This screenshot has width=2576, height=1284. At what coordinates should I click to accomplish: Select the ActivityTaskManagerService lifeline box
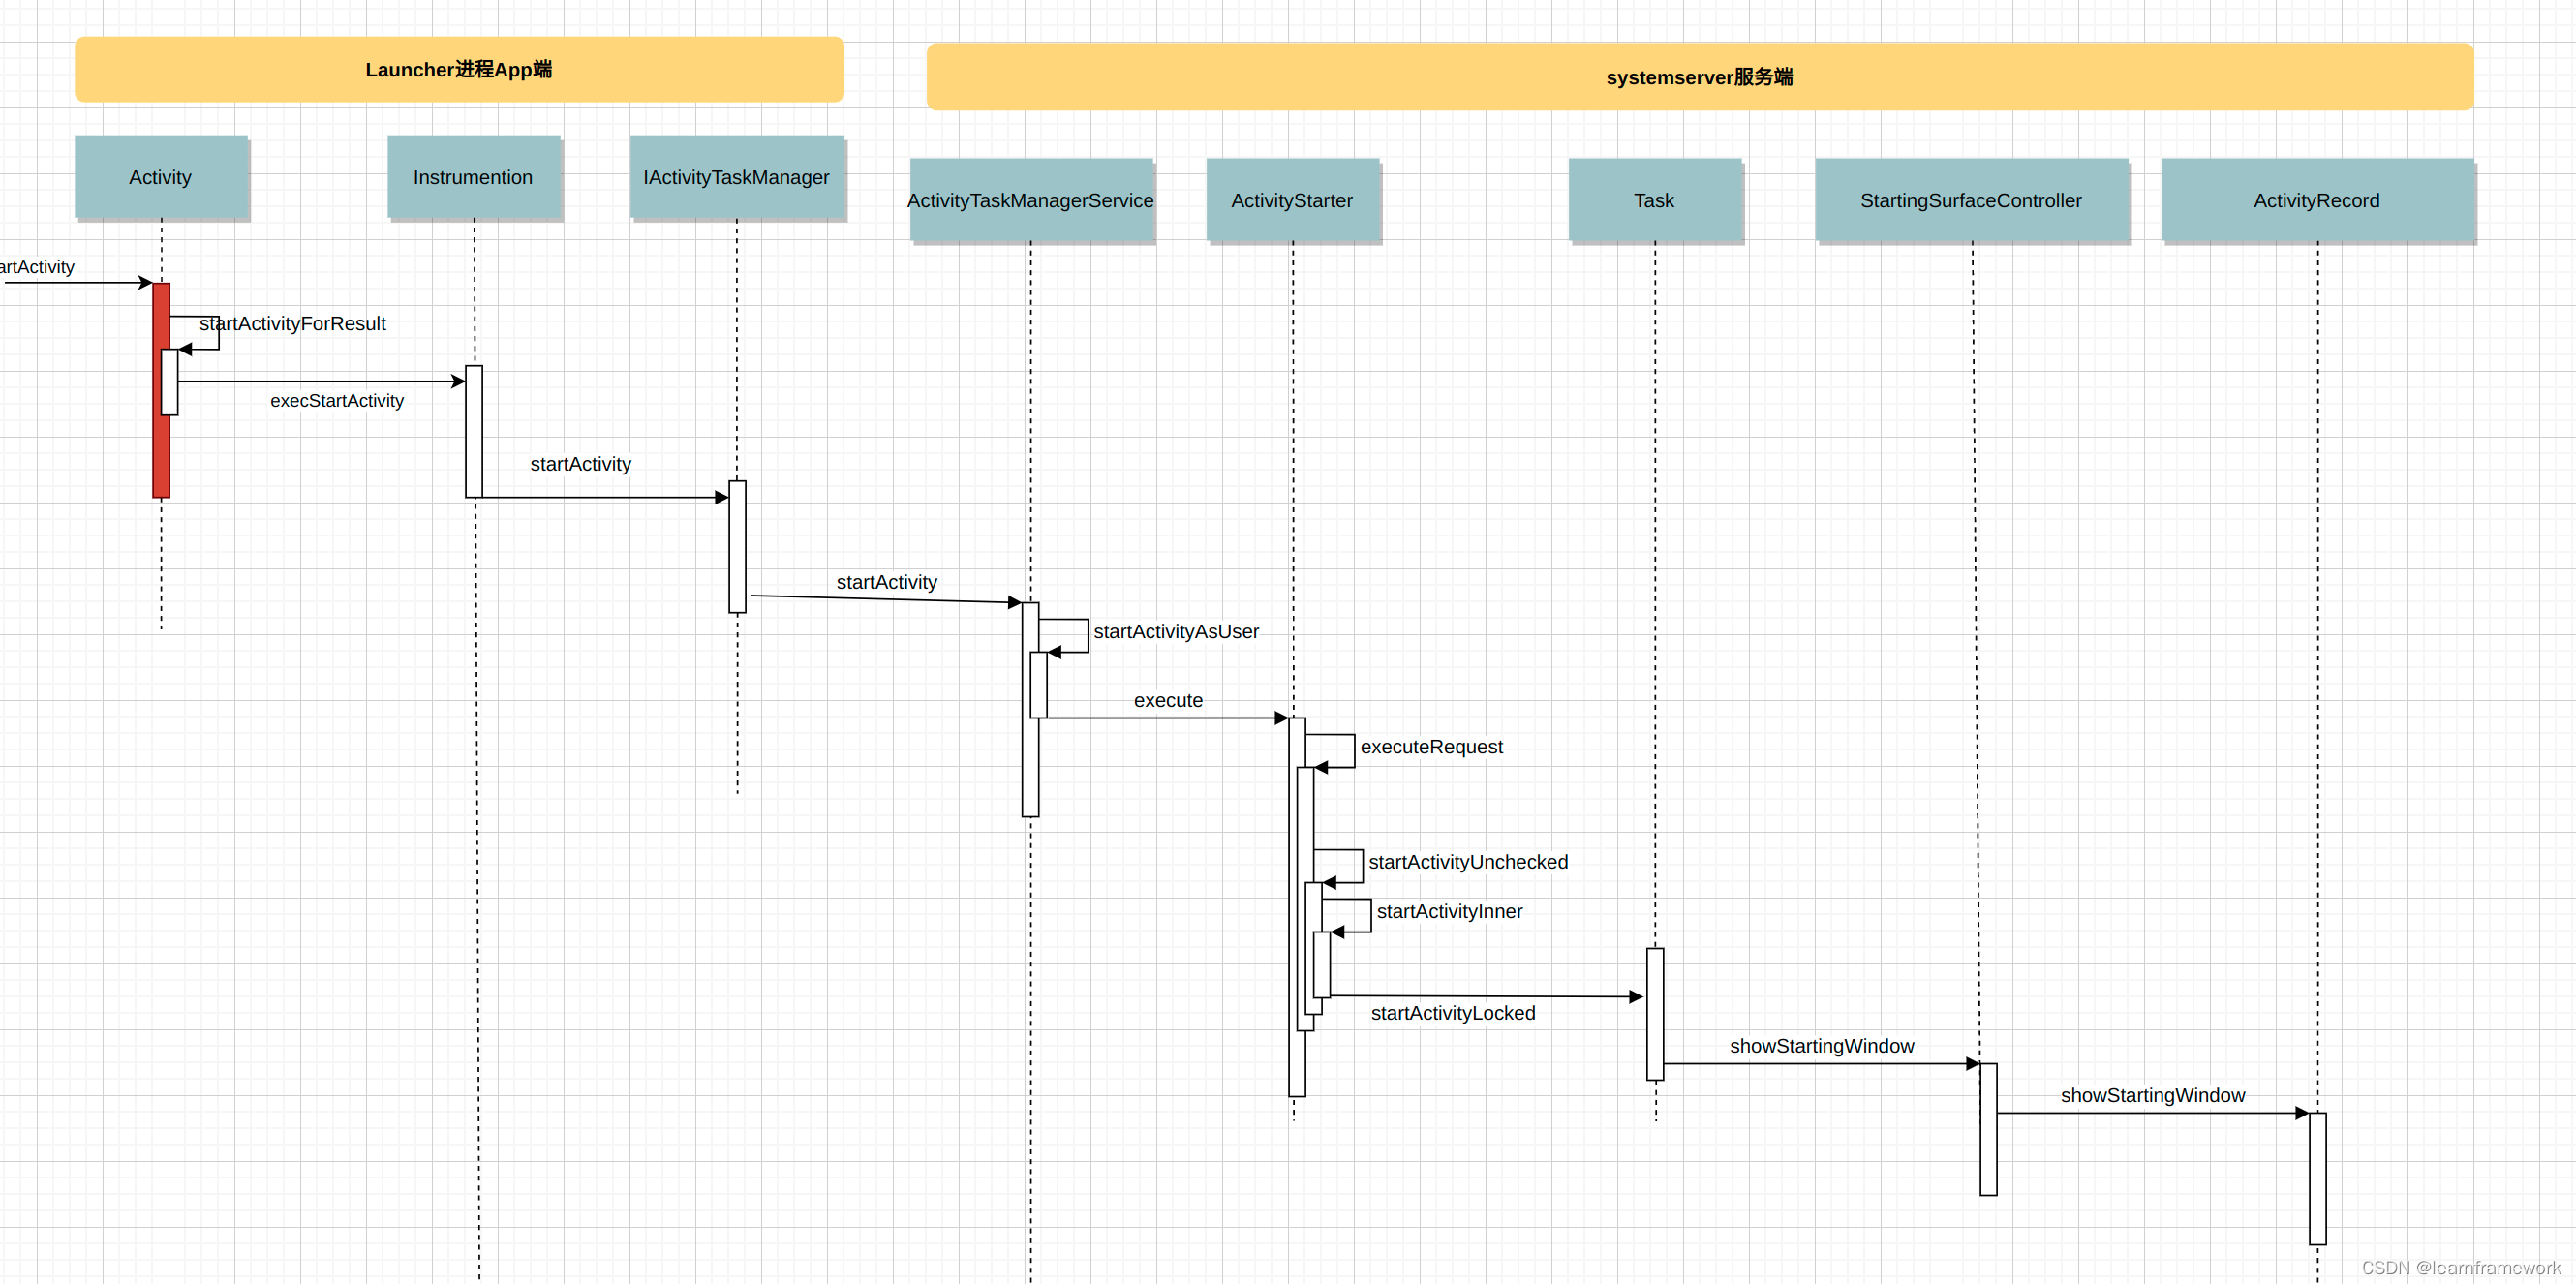[1031, 200]
